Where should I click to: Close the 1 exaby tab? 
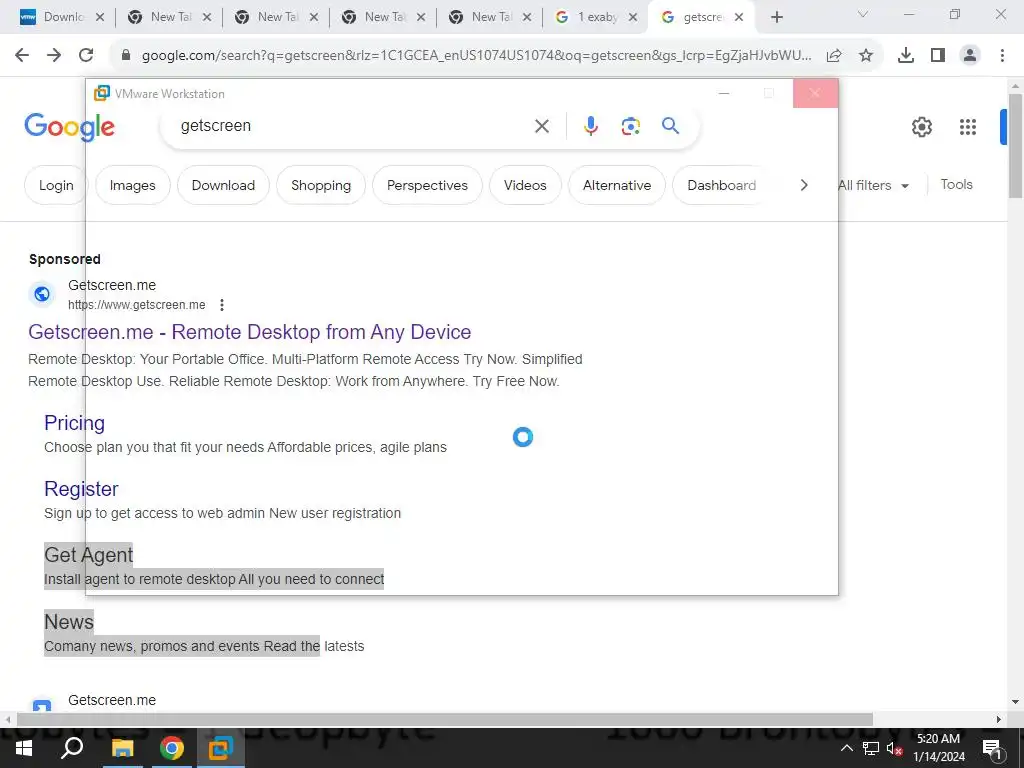632,17
